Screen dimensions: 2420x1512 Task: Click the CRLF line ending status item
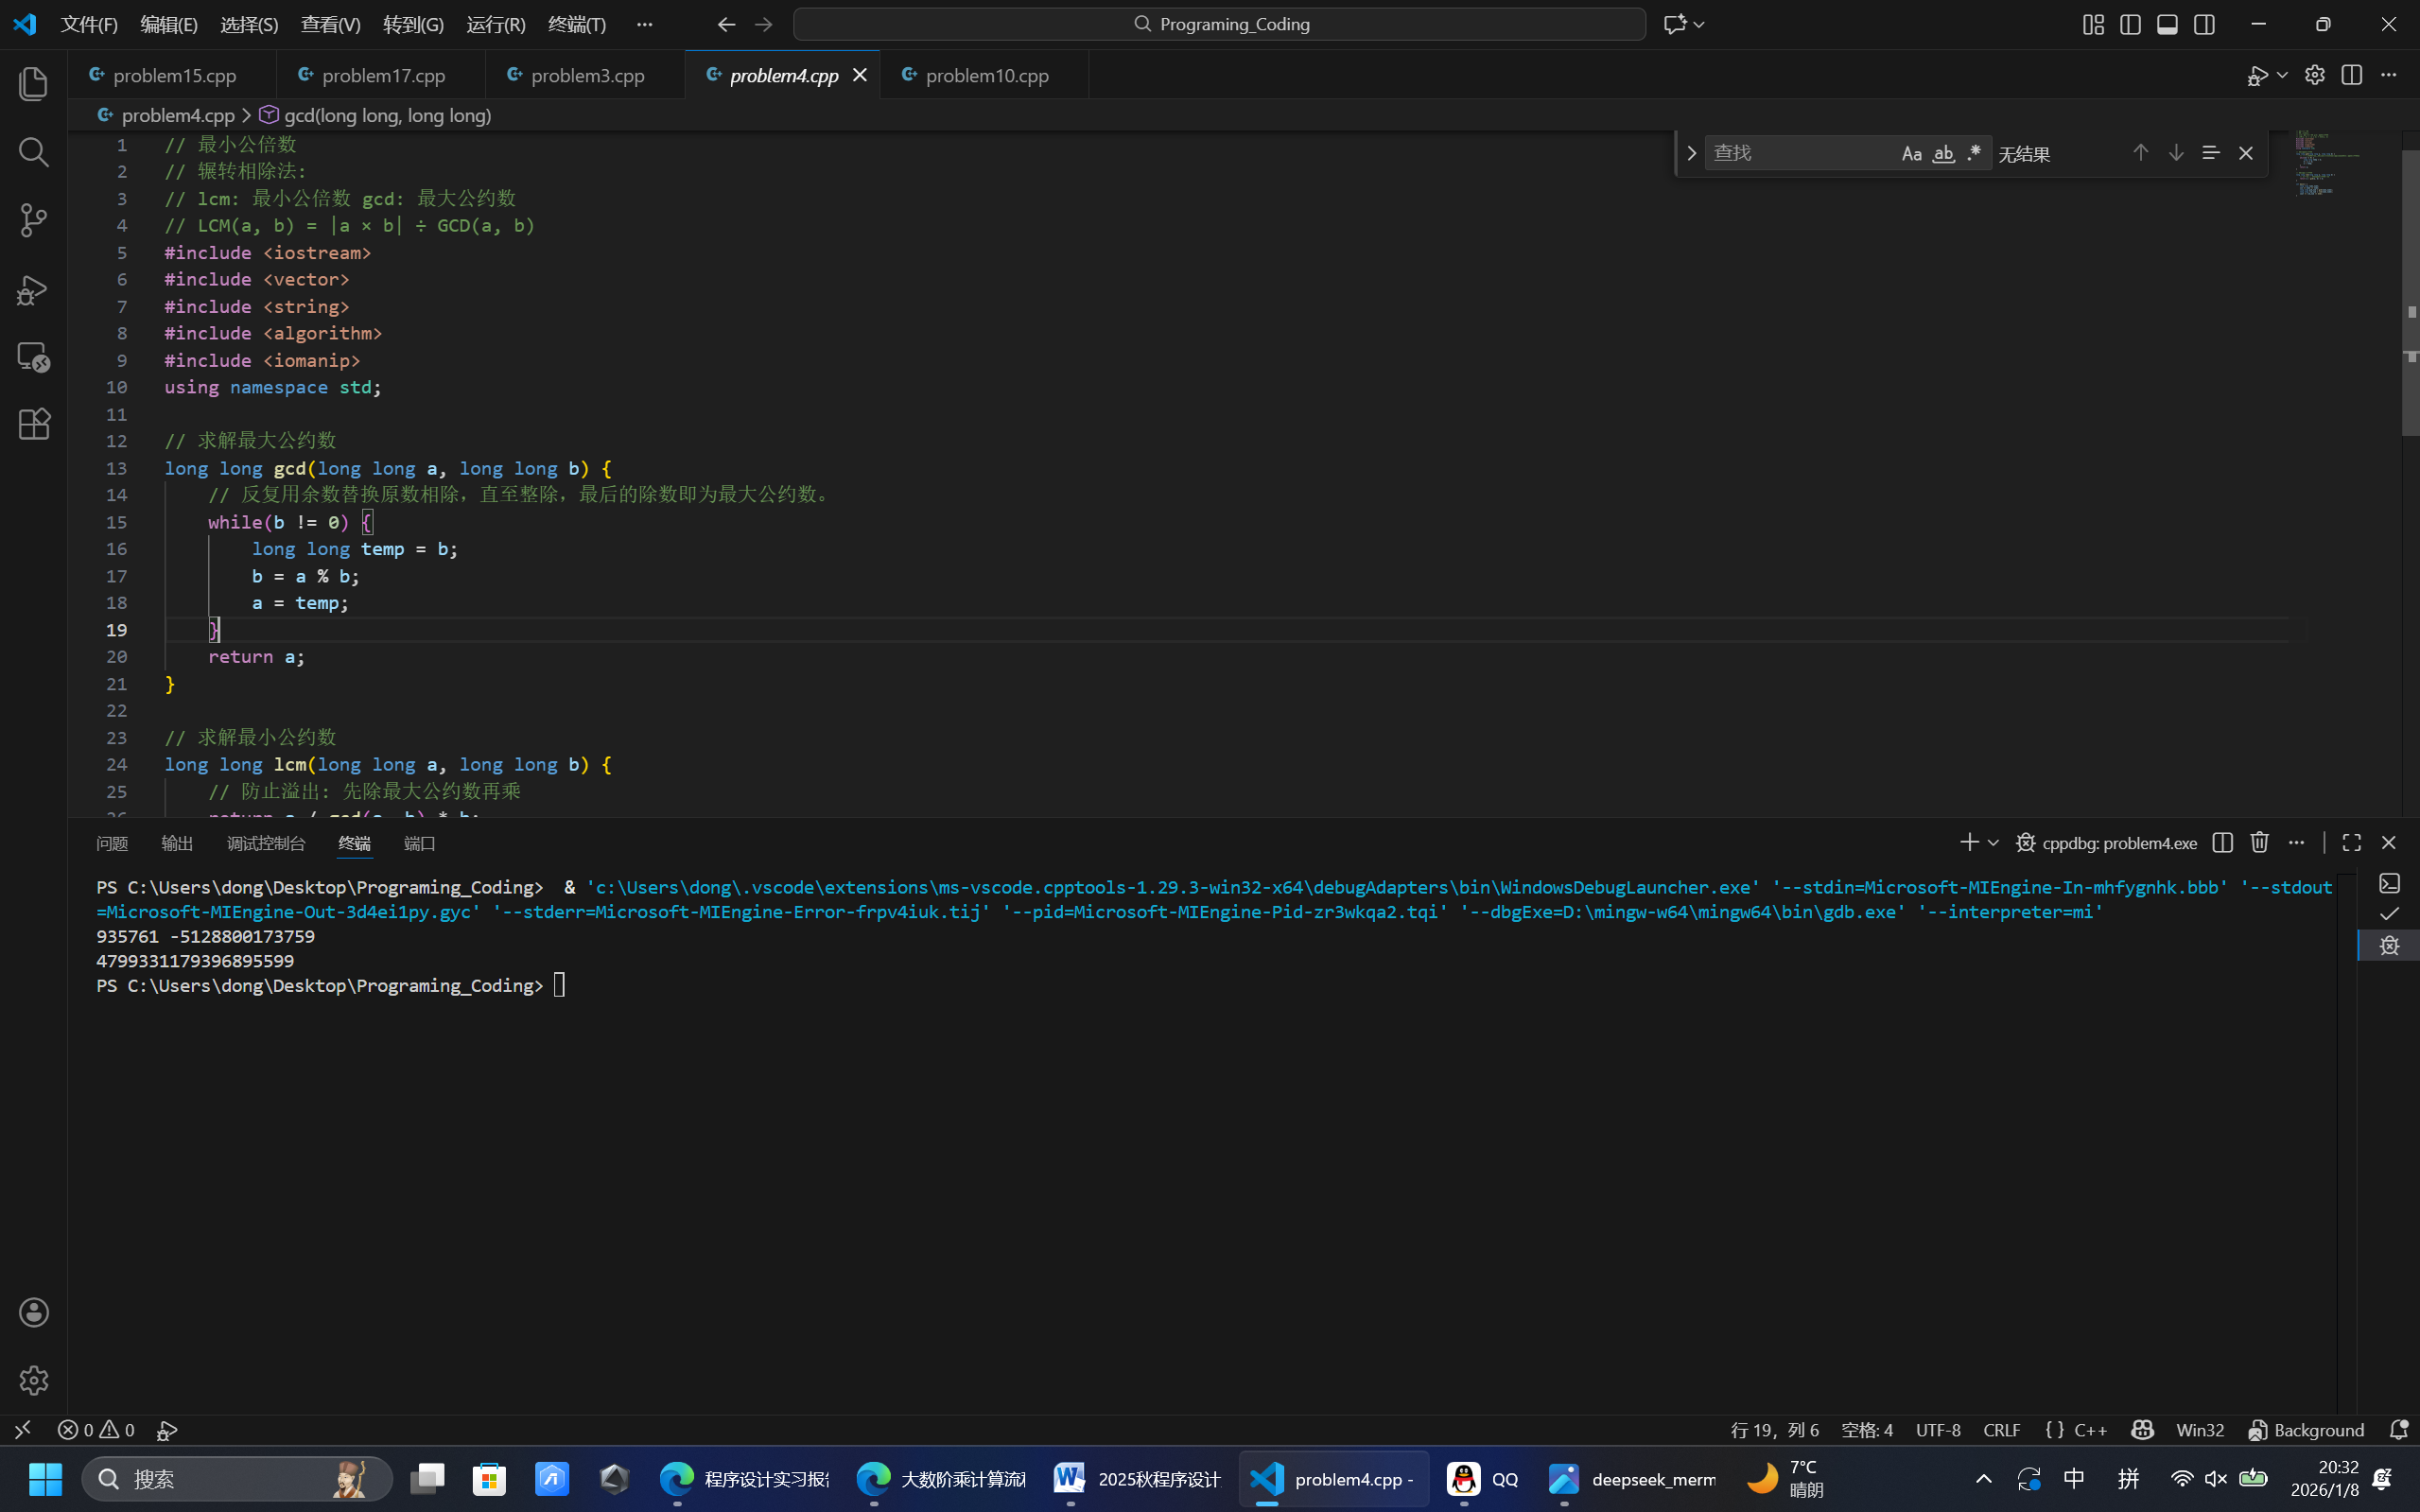[x=2001, y=1430]
